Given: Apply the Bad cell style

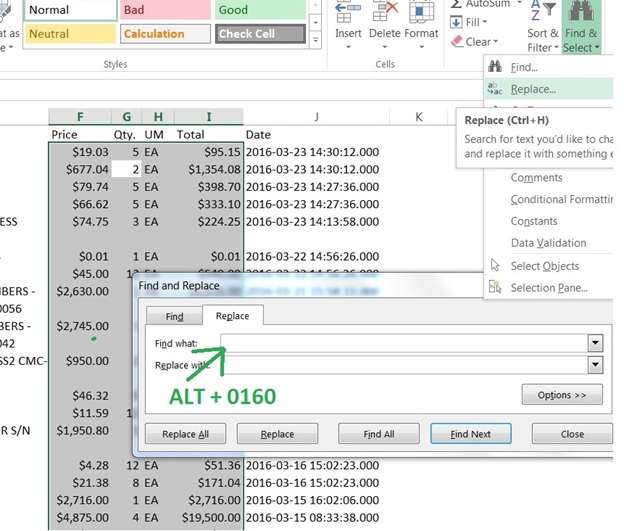Looking at the screenshot, I should point(165,10).
